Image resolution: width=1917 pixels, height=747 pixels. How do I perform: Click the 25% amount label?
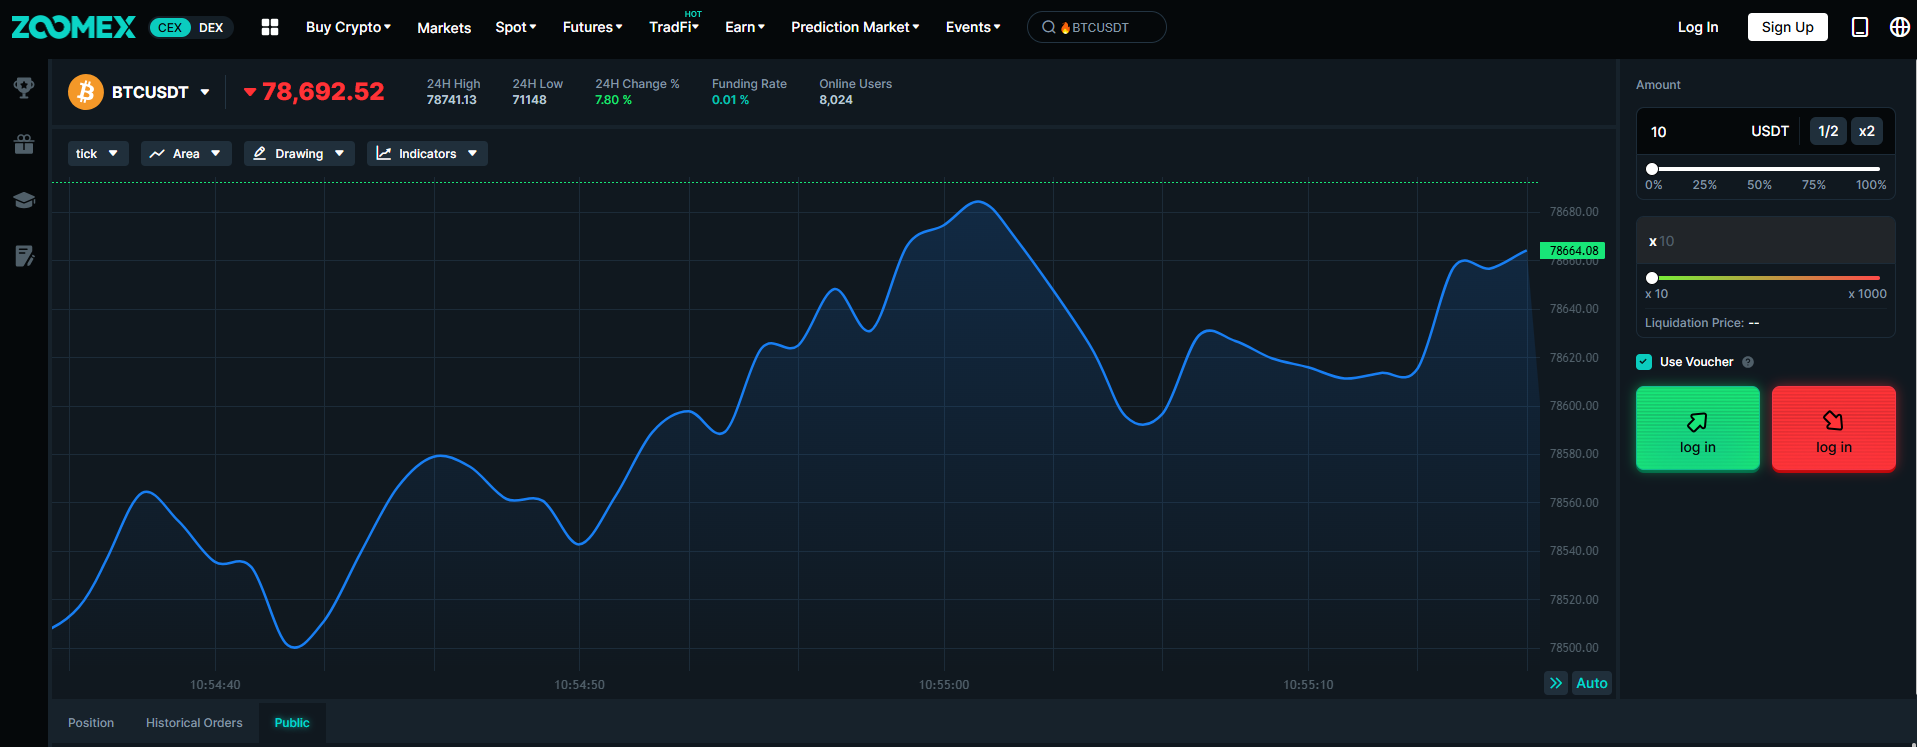pyautogui.click(x=1704, y=185)
